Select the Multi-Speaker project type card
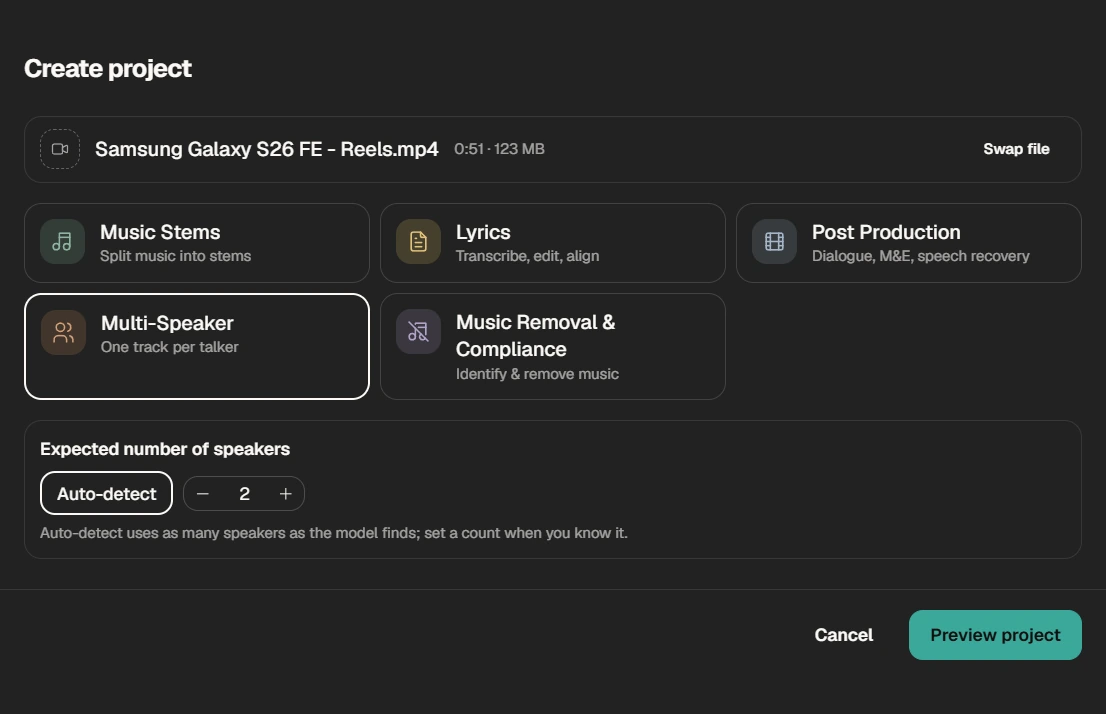The height and width of the screenshot is (714, 1106). [197, 346]
